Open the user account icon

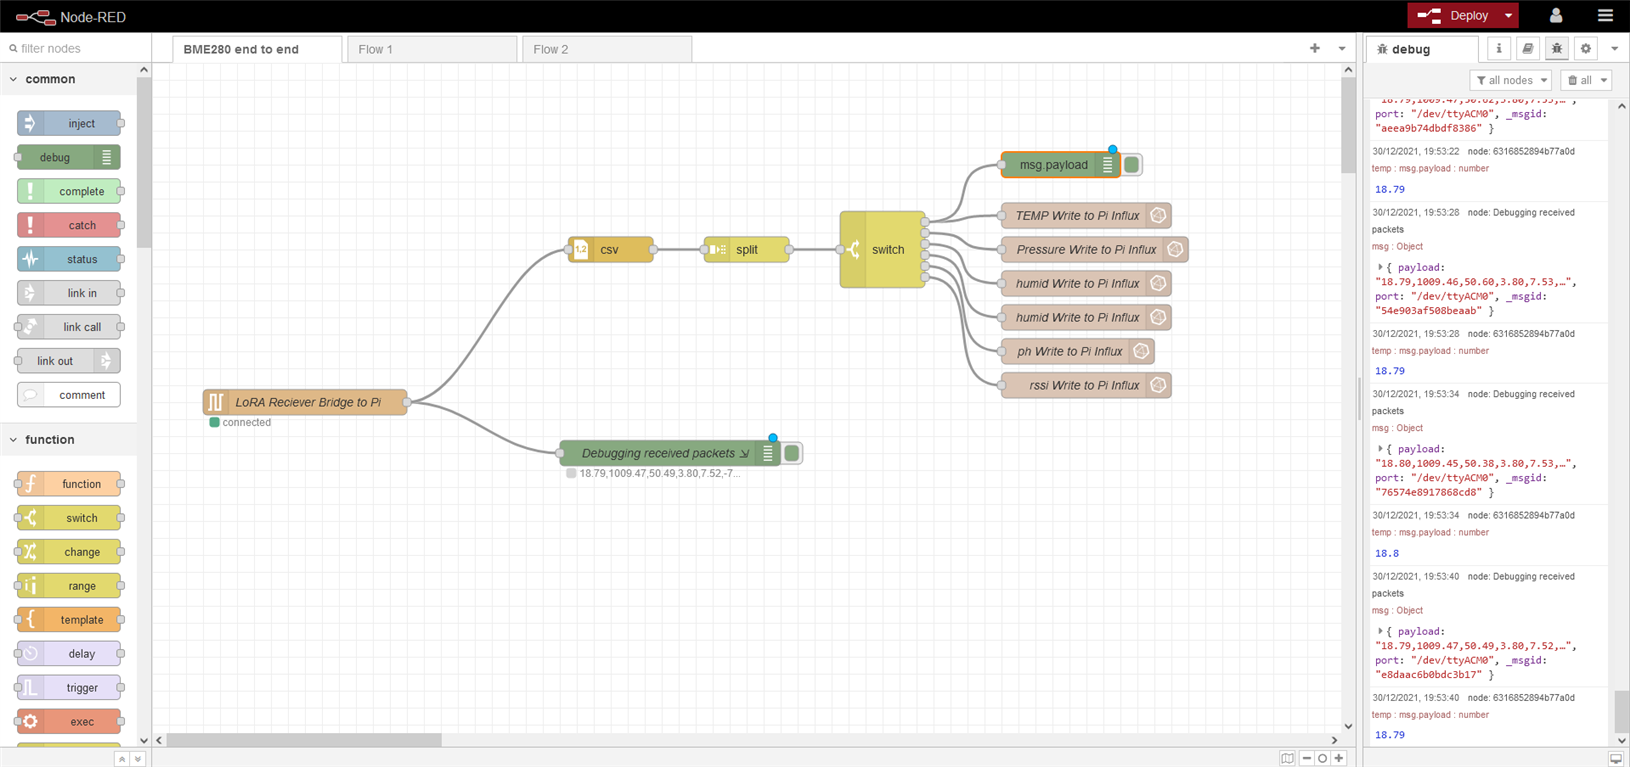pos(1556,16)
